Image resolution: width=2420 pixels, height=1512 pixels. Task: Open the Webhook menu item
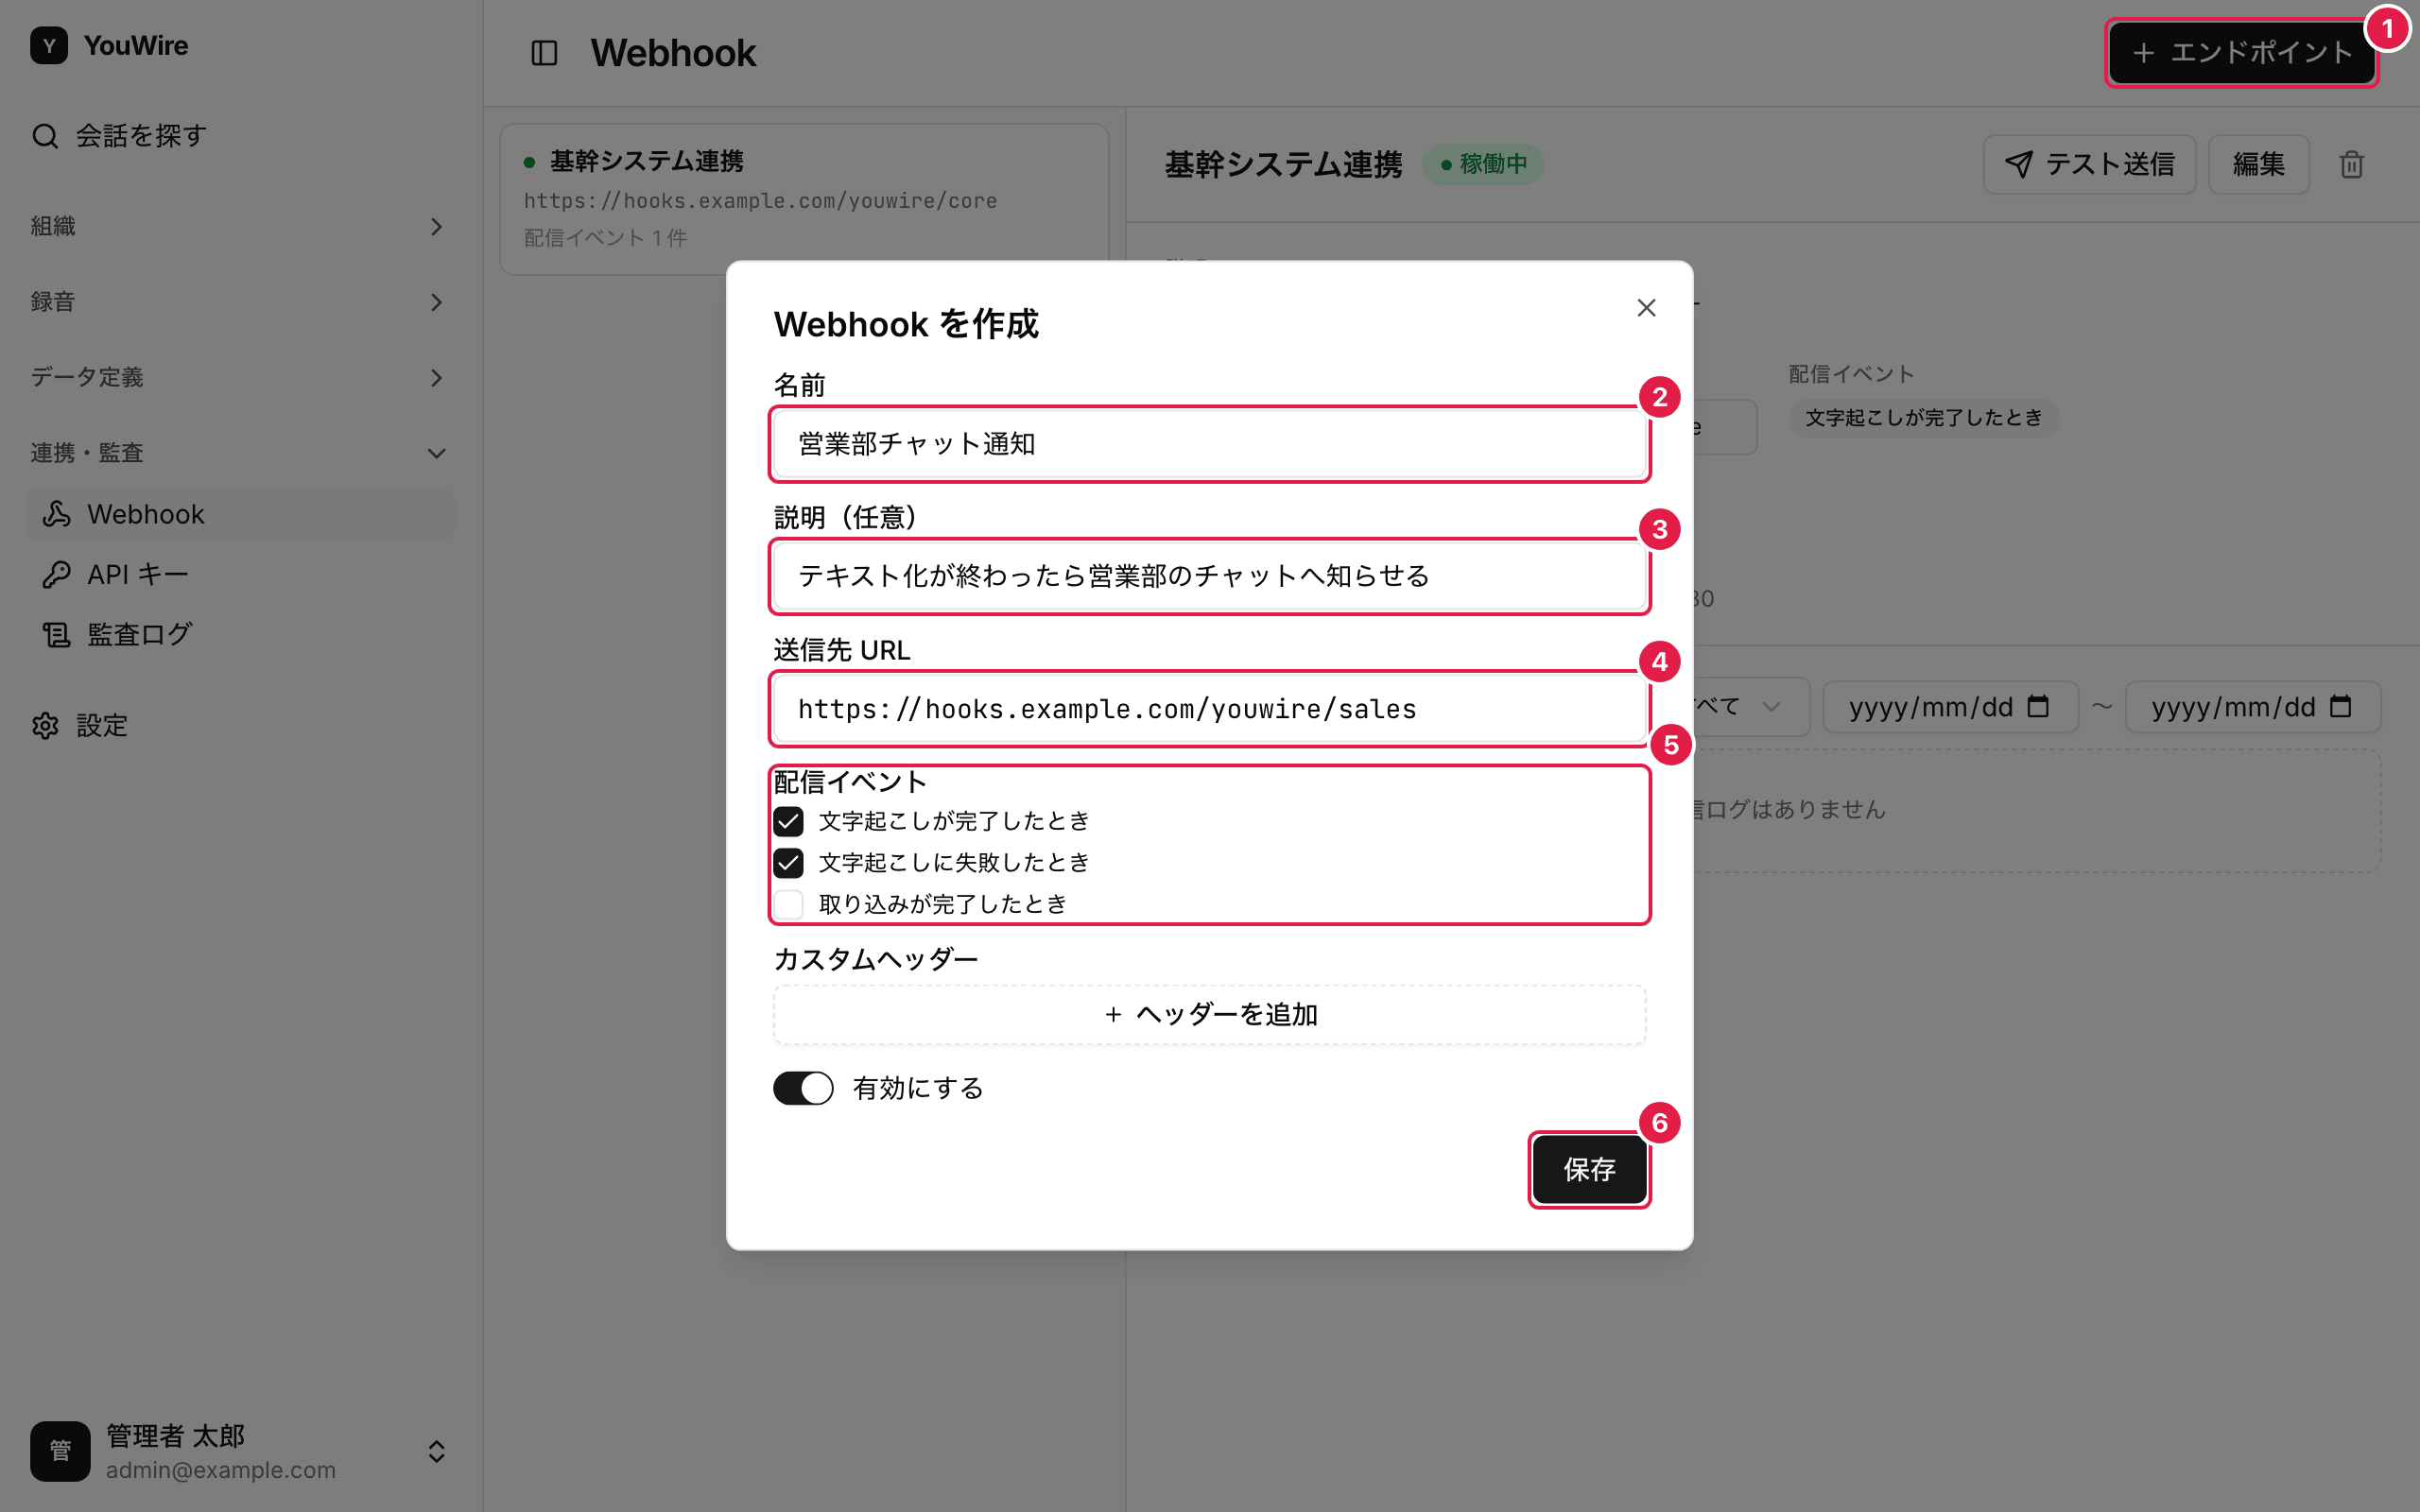coord(240,514)
